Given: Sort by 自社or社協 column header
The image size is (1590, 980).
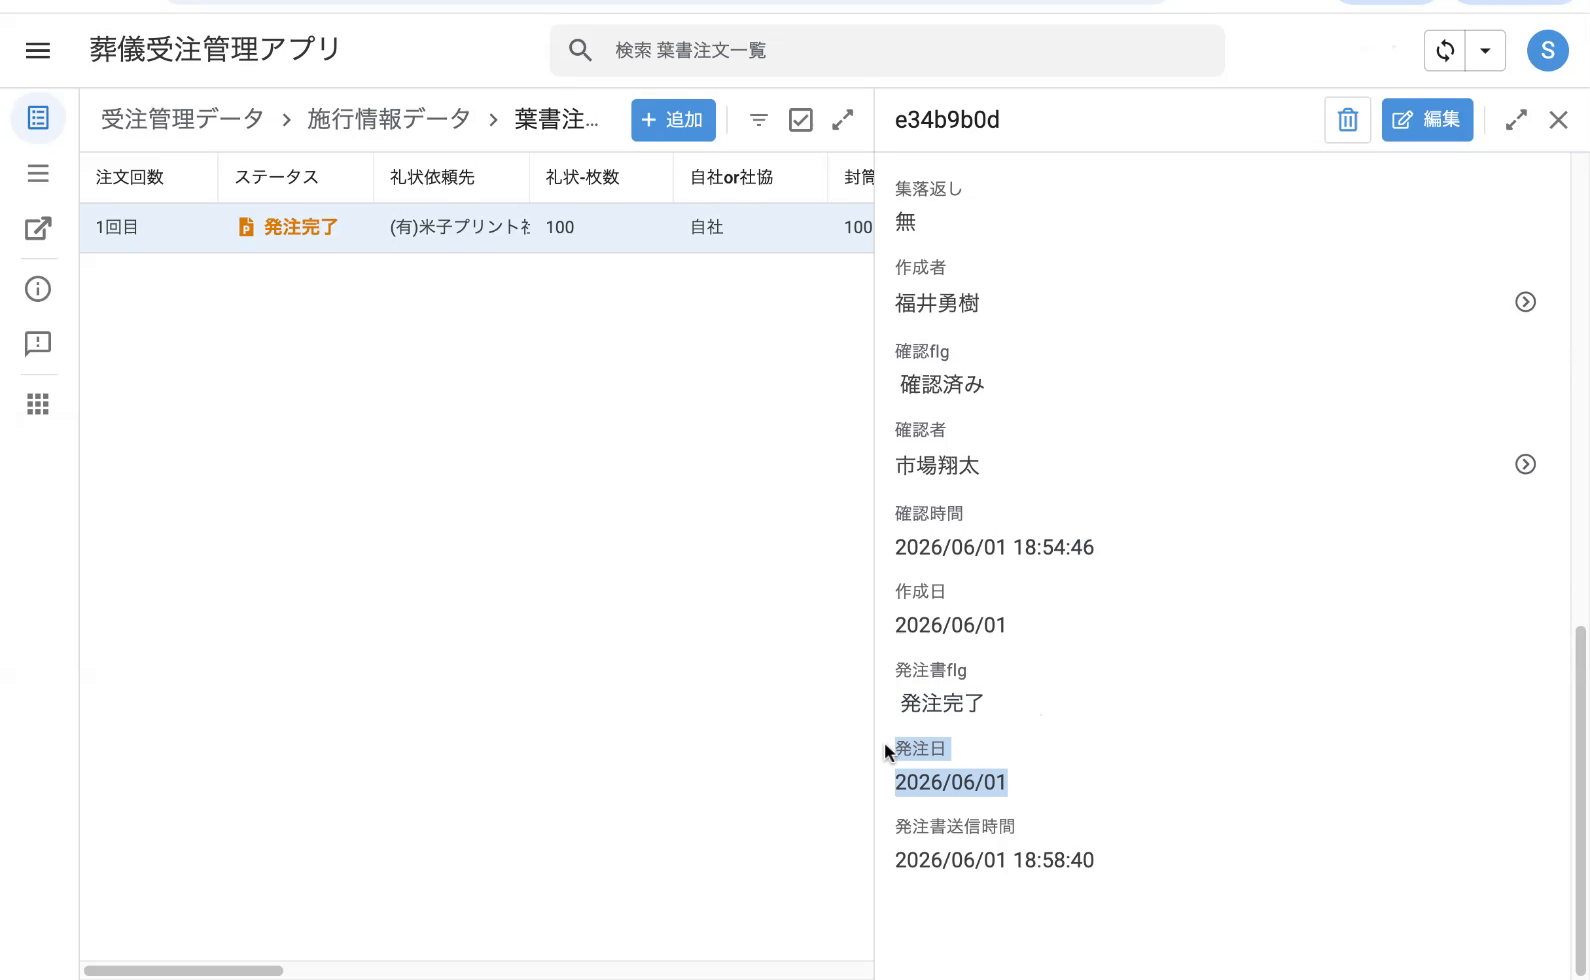Looking at the screenshot, I should (731, 177).
